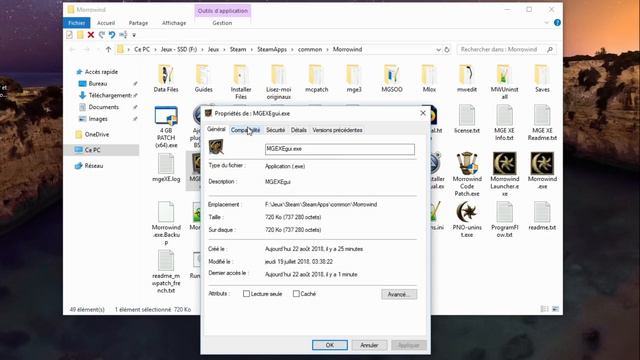Open the Lisez-moi originaux folder
The width and height of the screenshot is (640, 360).
coord(278,82)
